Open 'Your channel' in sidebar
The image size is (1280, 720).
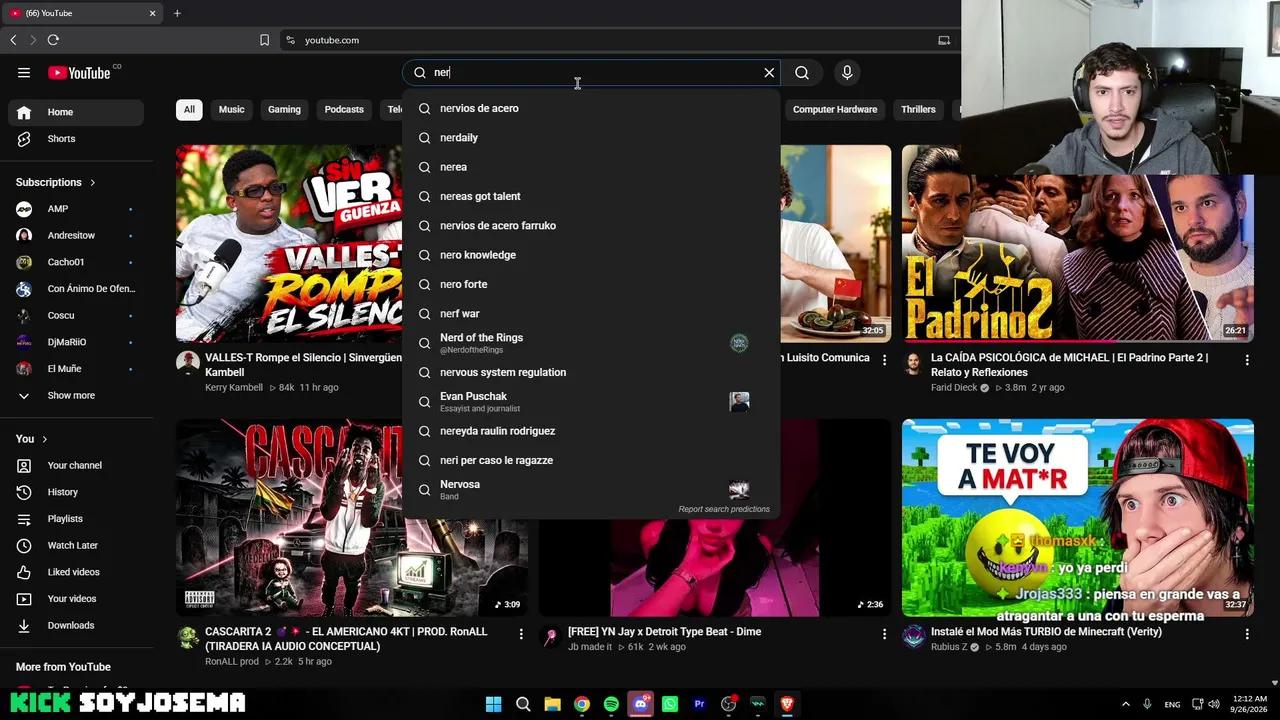tap(76, 465)
